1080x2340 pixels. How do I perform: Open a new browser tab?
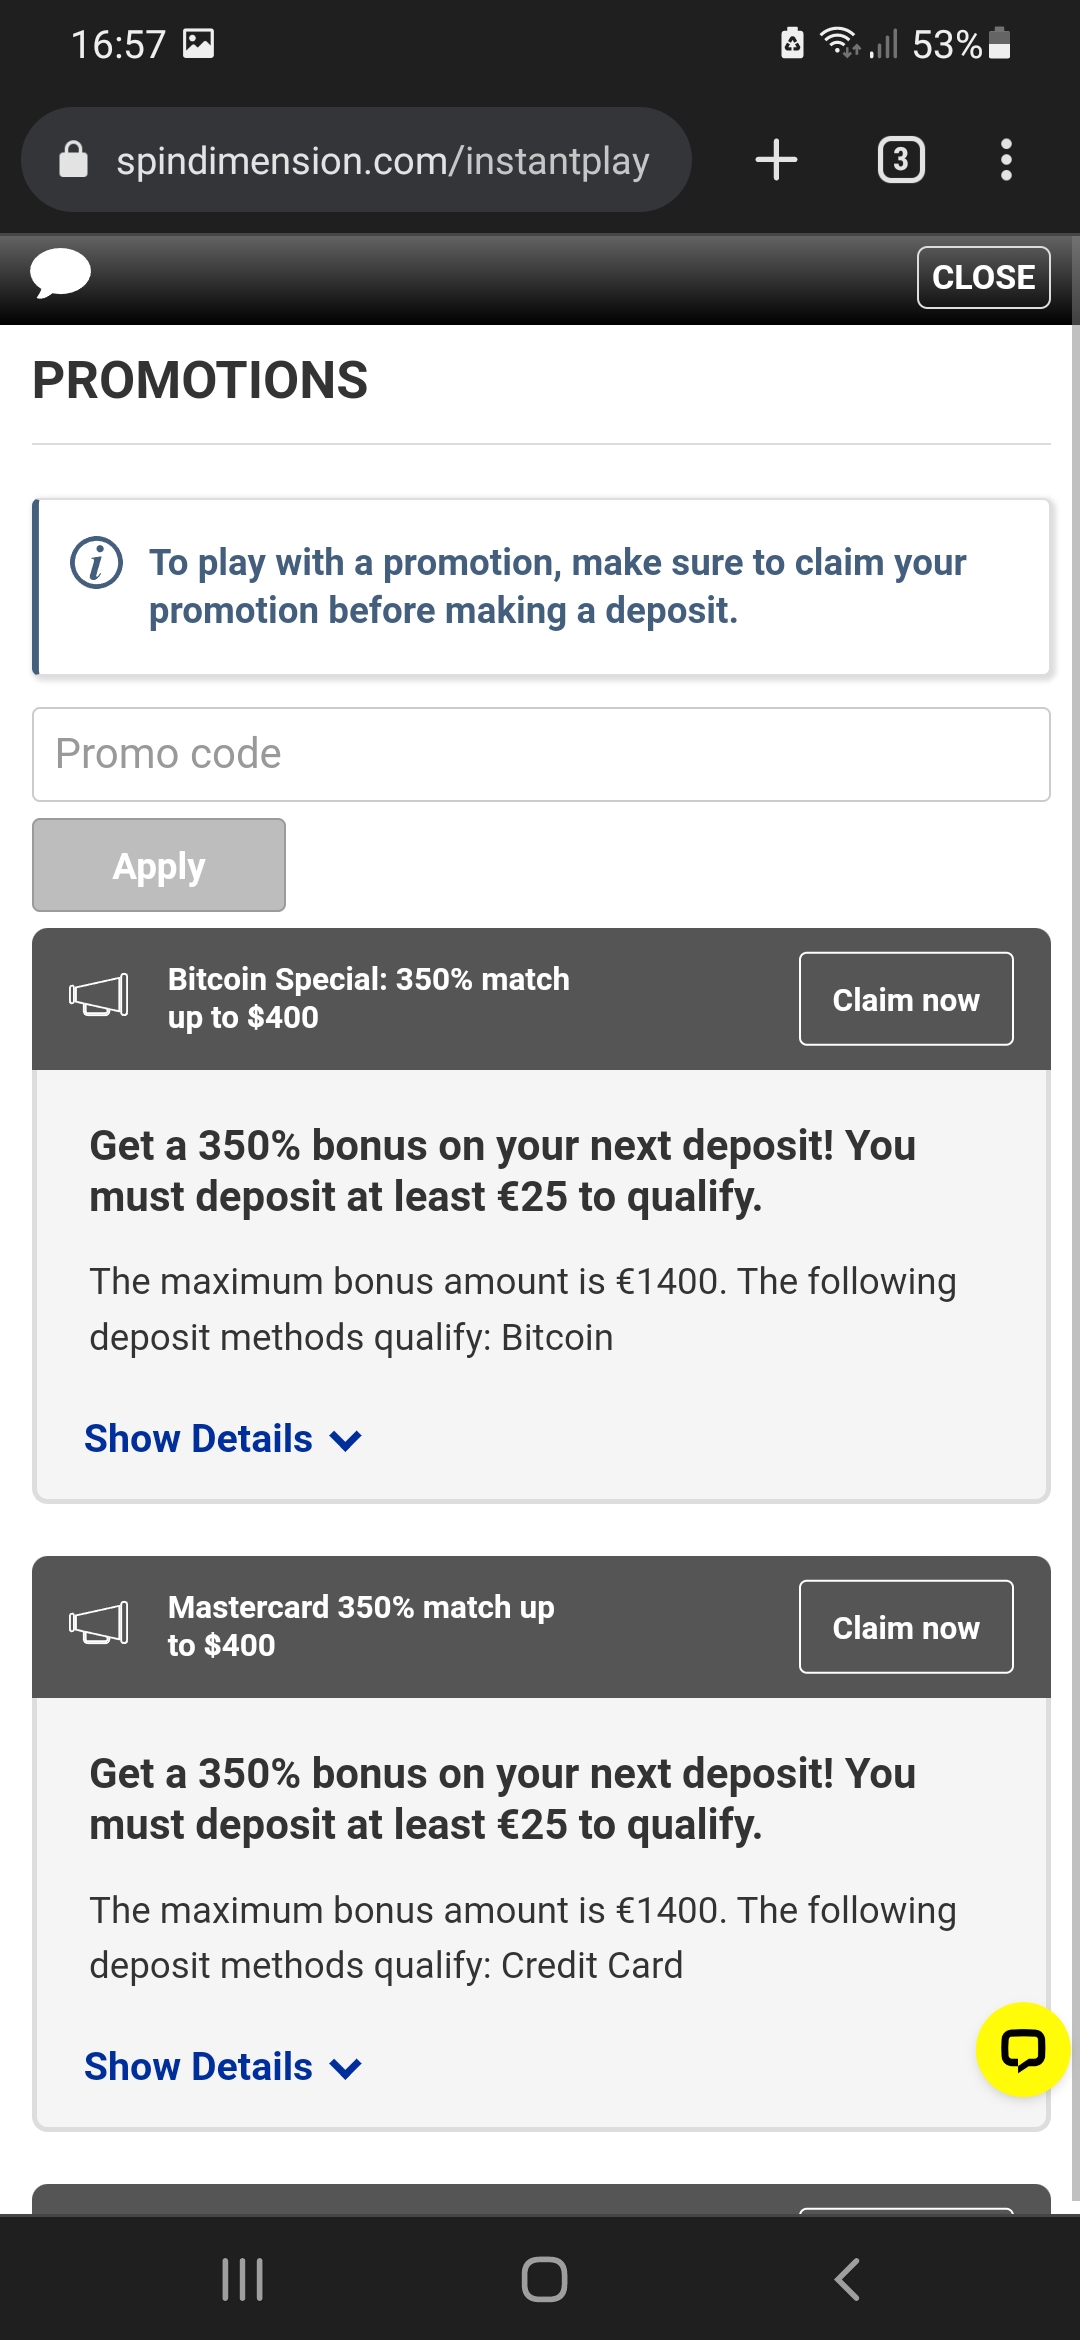[776, 160]
